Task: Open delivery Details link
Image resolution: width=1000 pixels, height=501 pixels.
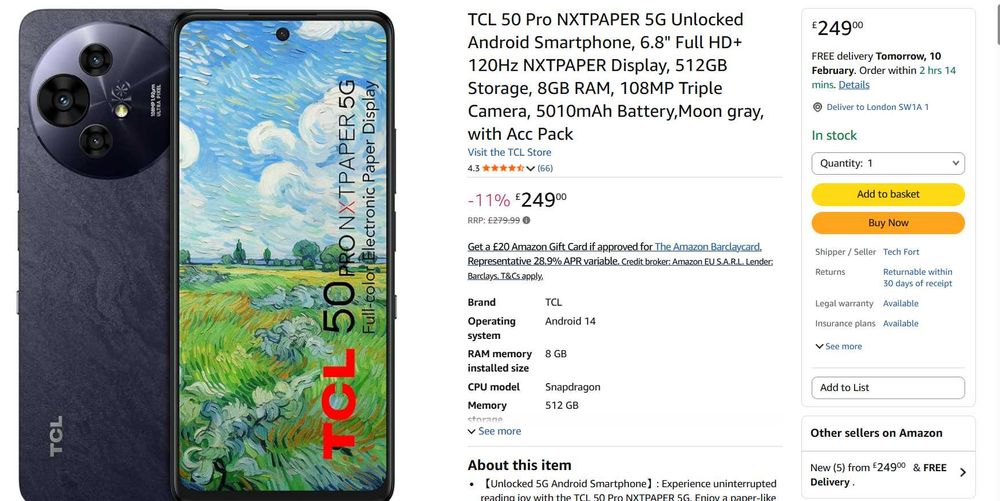Action: pos(853,85)
